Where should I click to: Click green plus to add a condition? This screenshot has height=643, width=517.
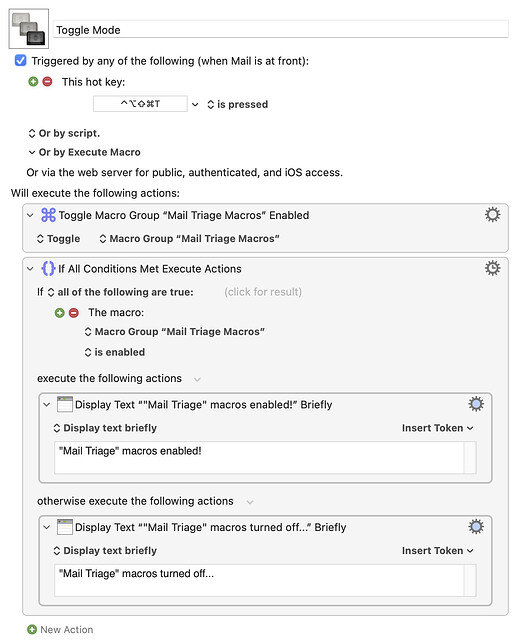click(60, 313)
